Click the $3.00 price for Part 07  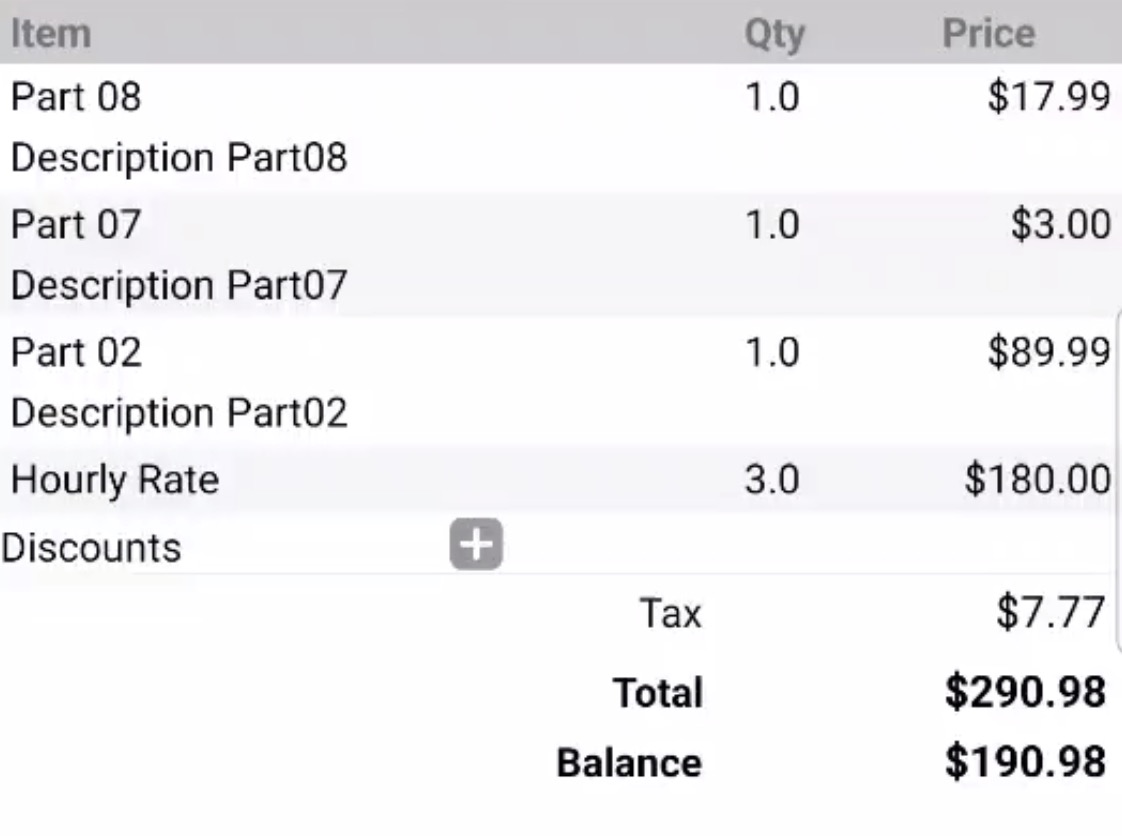(1059, 225)
